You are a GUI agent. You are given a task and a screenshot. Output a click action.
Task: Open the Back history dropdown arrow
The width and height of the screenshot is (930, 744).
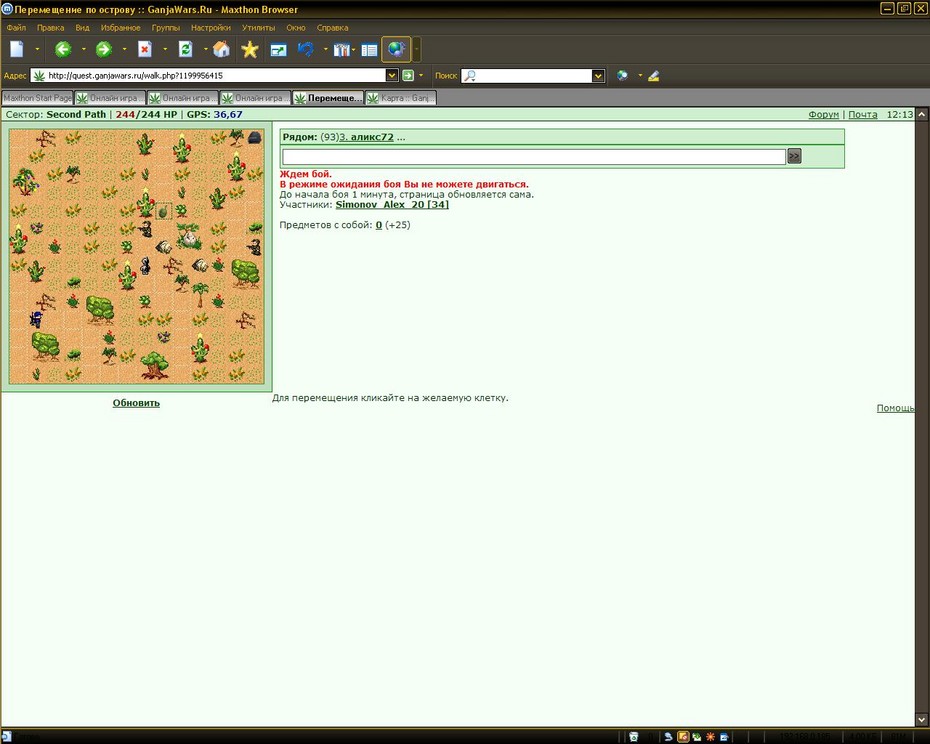84,49
